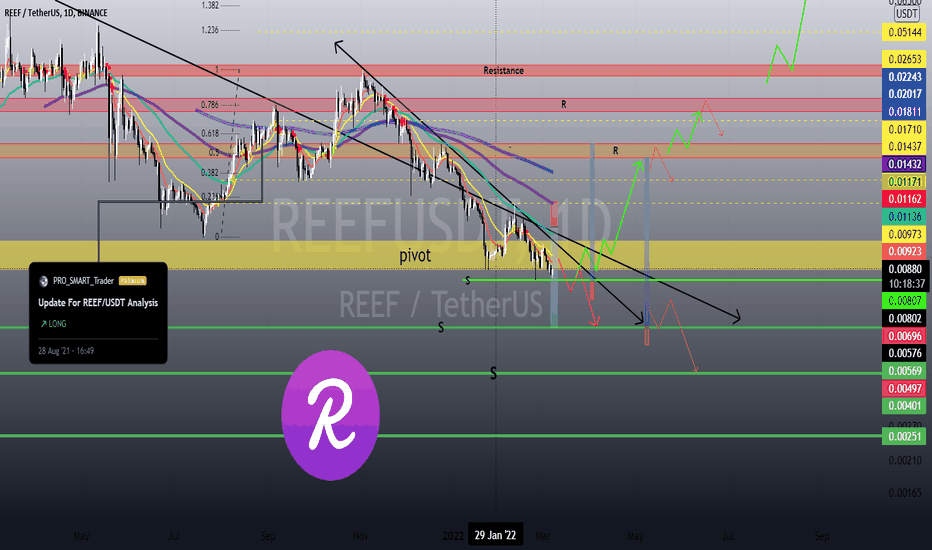Select the 0.01432 purple price label

[x=905, y=164]
